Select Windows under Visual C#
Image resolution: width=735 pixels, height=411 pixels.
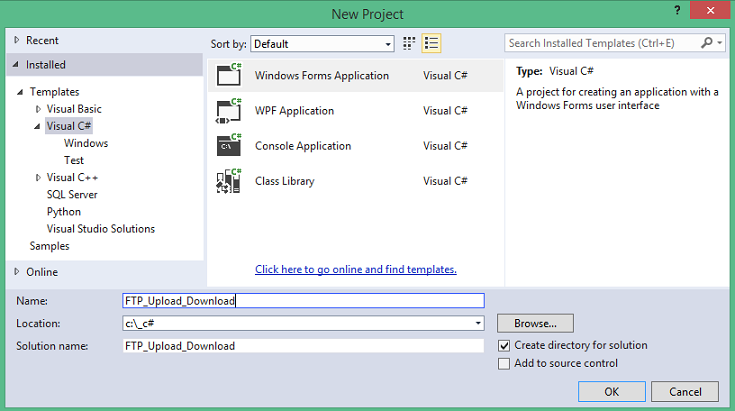(x=86, y=143)
